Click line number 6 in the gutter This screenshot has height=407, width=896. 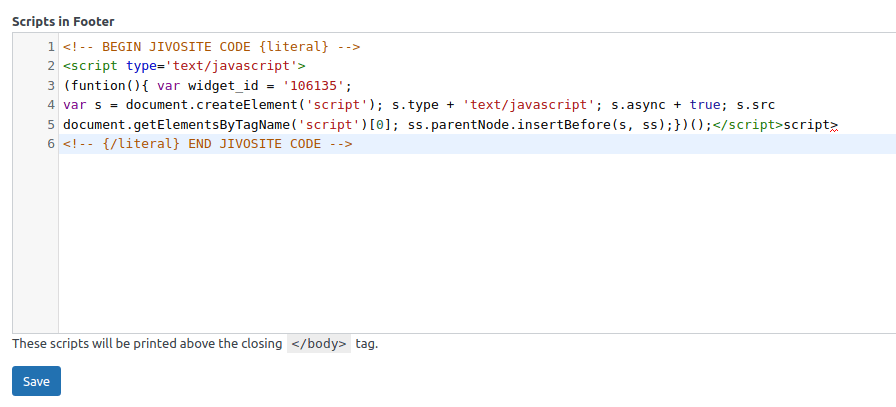[x=51, y=144]
